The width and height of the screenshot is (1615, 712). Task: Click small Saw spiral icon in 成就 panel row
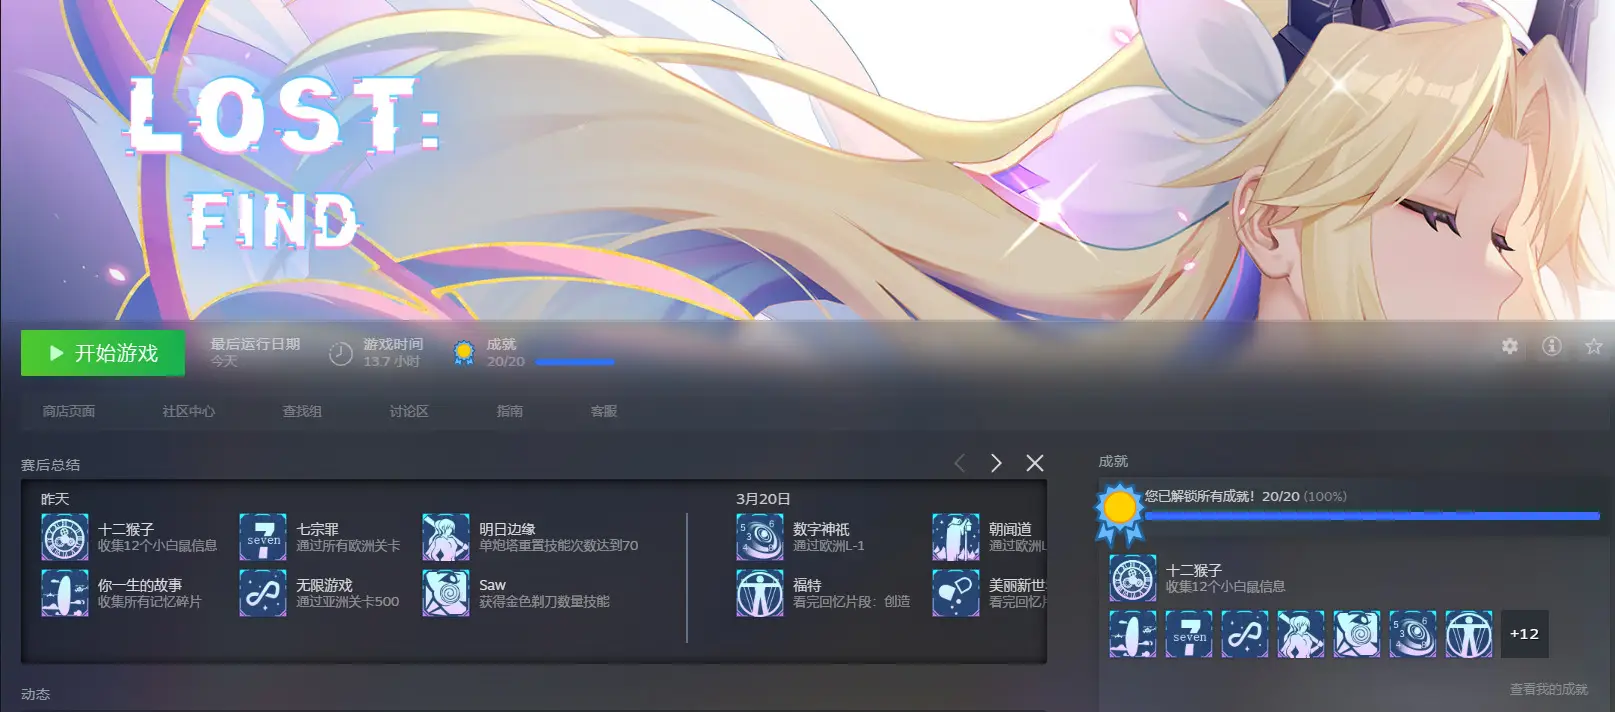click(x=1357, y=634)
